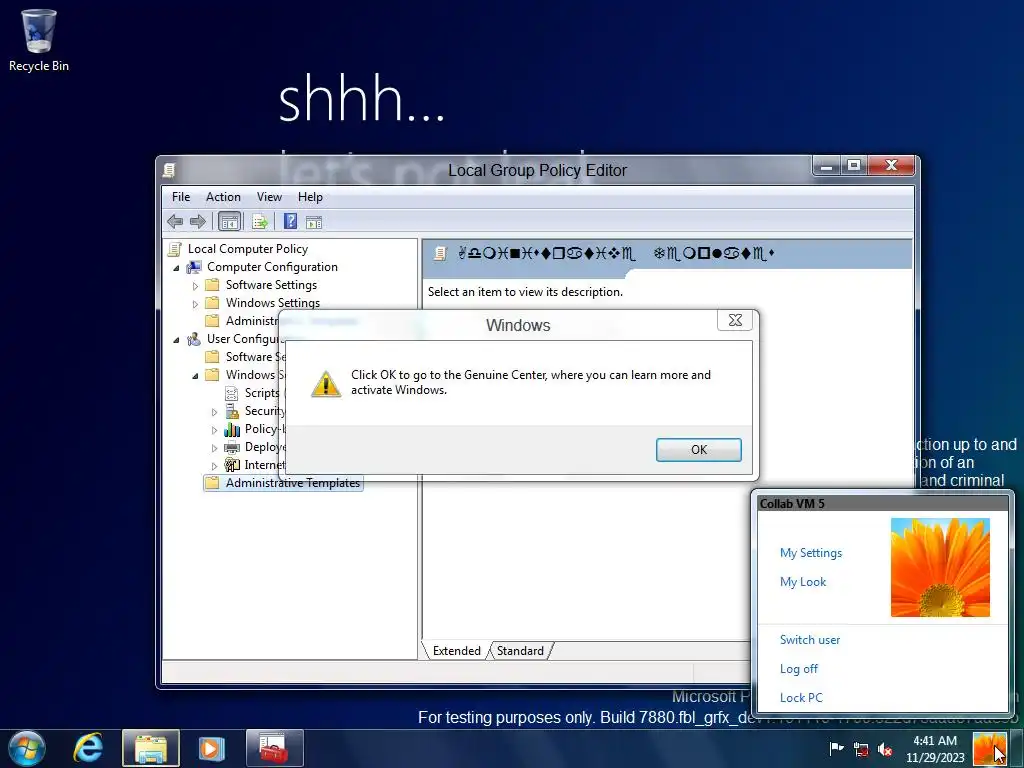
Task: Open My Settings link
Action: [810, 552]
